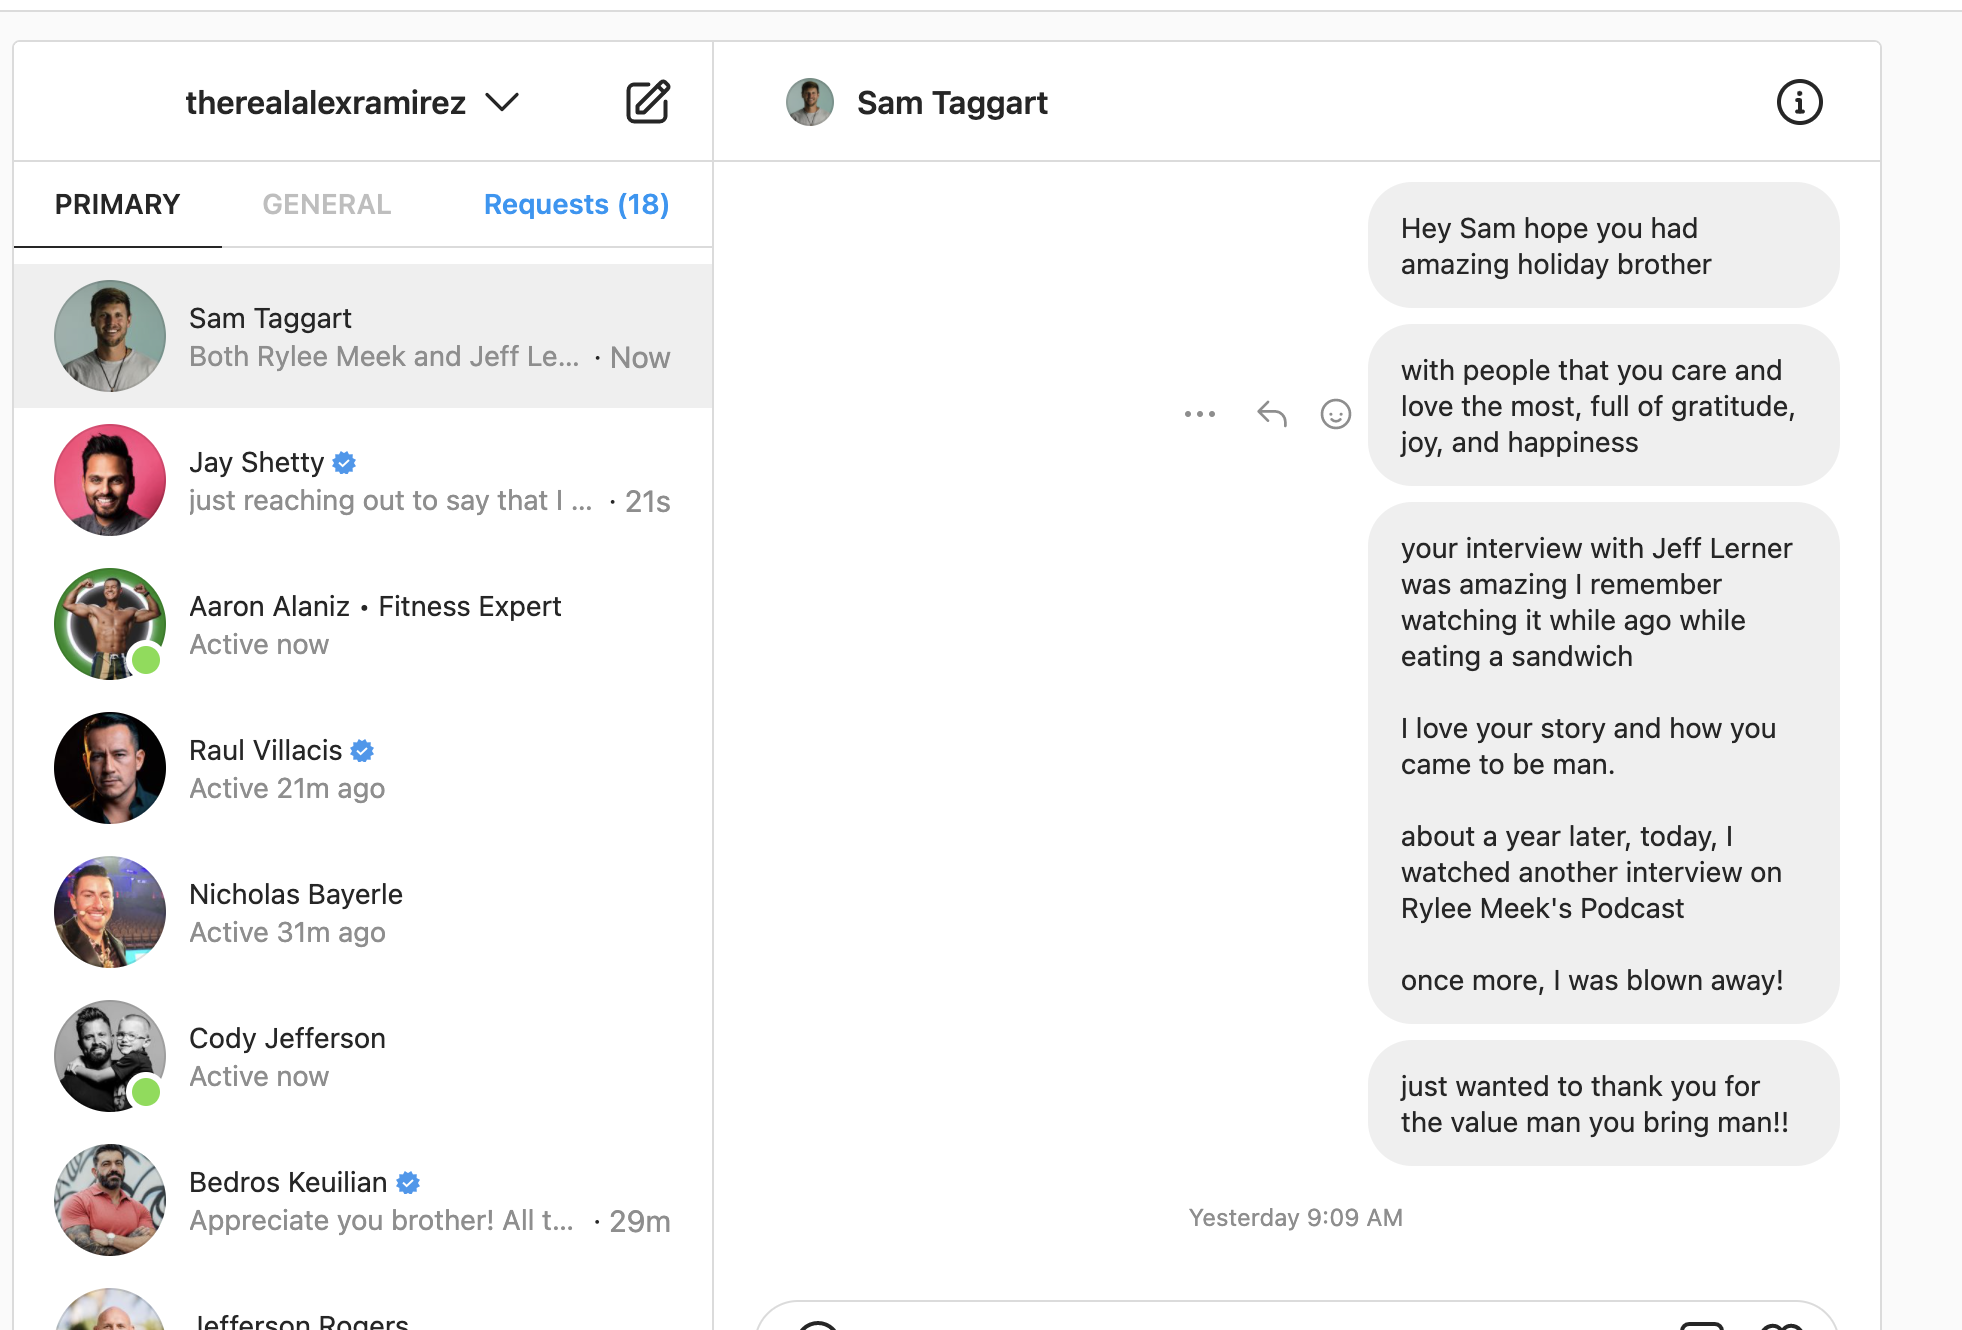
Task: Open Sam Taggart's header profile picture
Action: [x=810, y=102]
